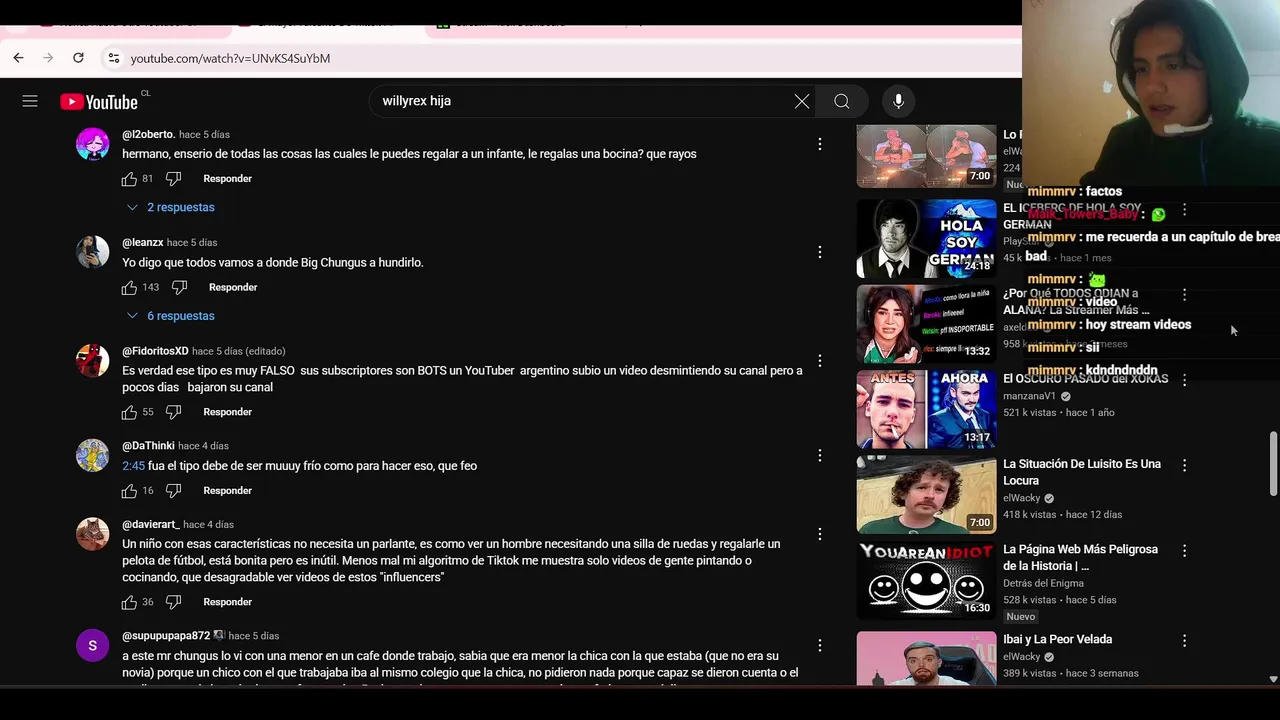Dislike the comment by @l2oberto
Viewport: 1280px width, 720px height.
[x=173, y=179]
